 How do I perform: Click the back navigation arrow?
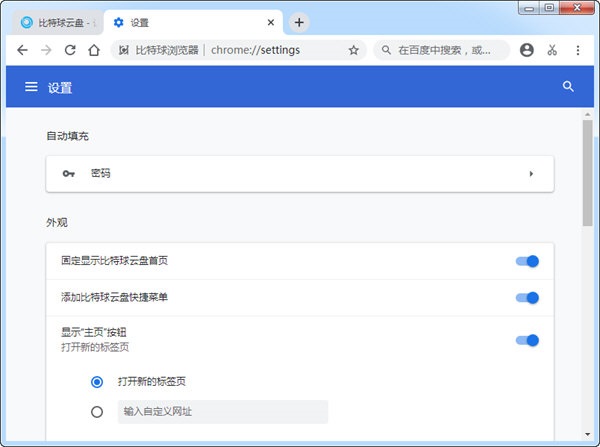point(22,50)
